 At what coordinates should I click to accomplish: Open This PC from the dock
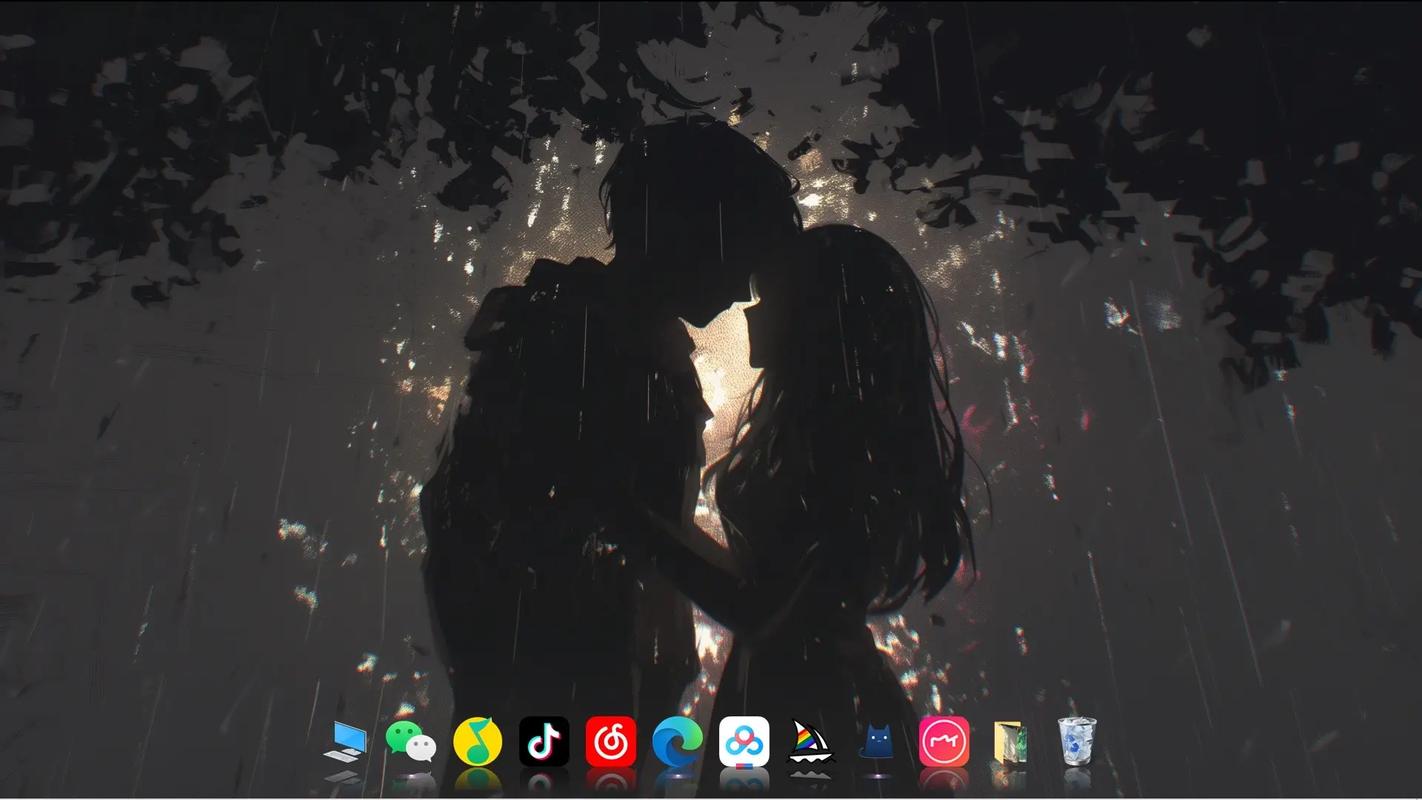point(346,742)
